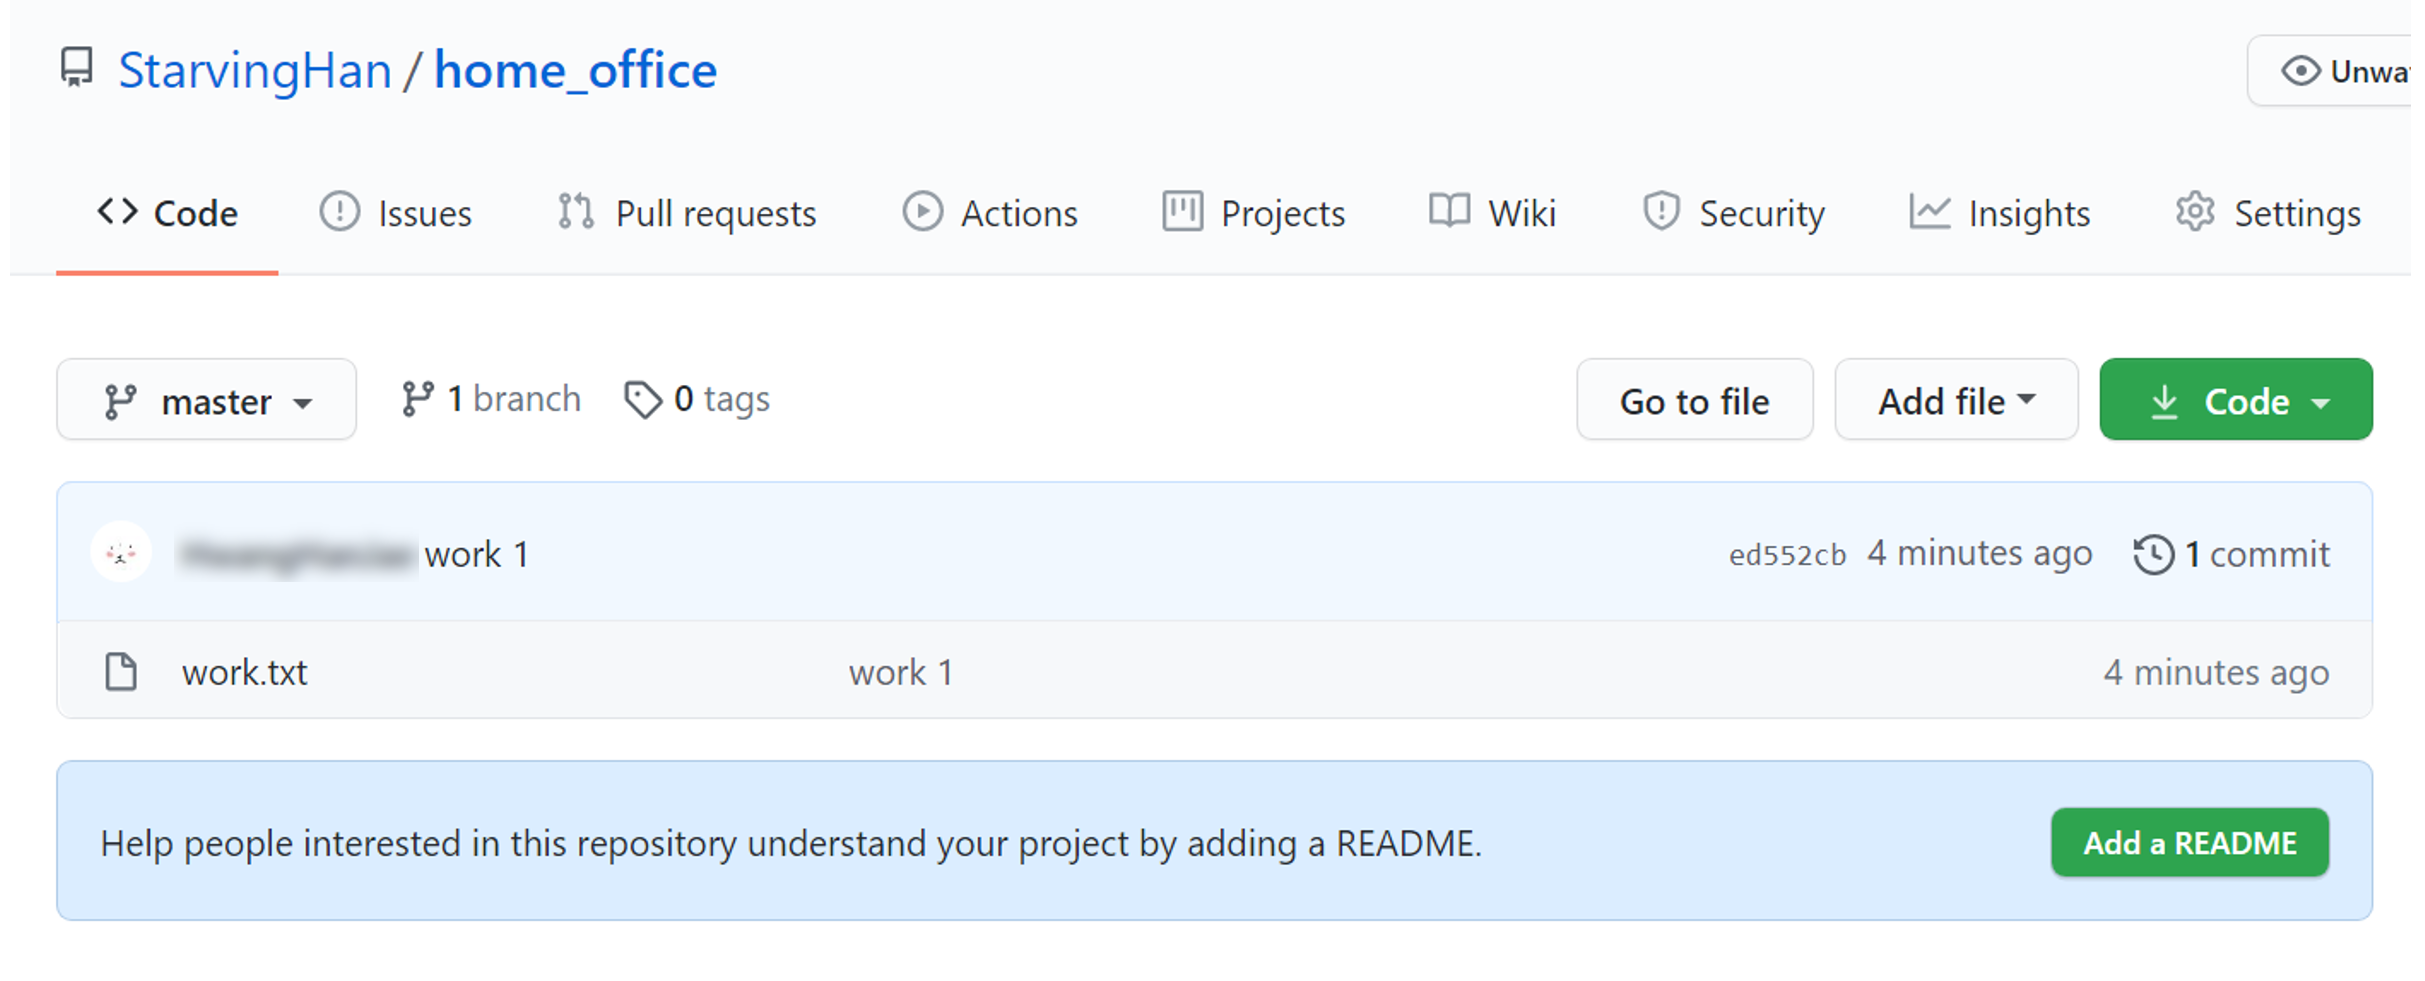
Task: Open repository Settings tab
Action: coord(2268,213)
